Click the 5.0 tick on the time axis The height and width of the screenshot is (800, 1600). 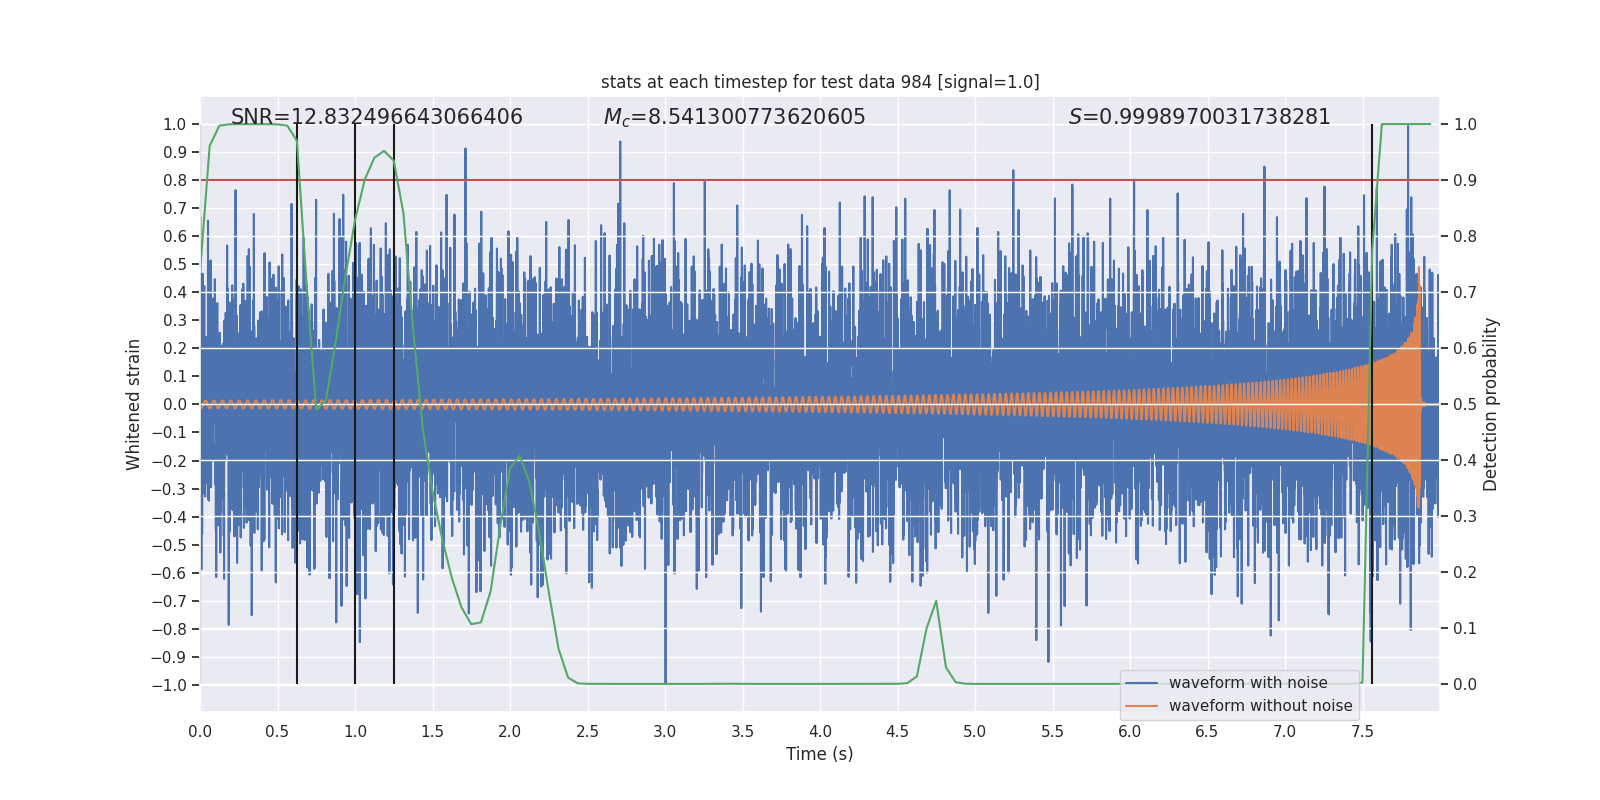975,732
